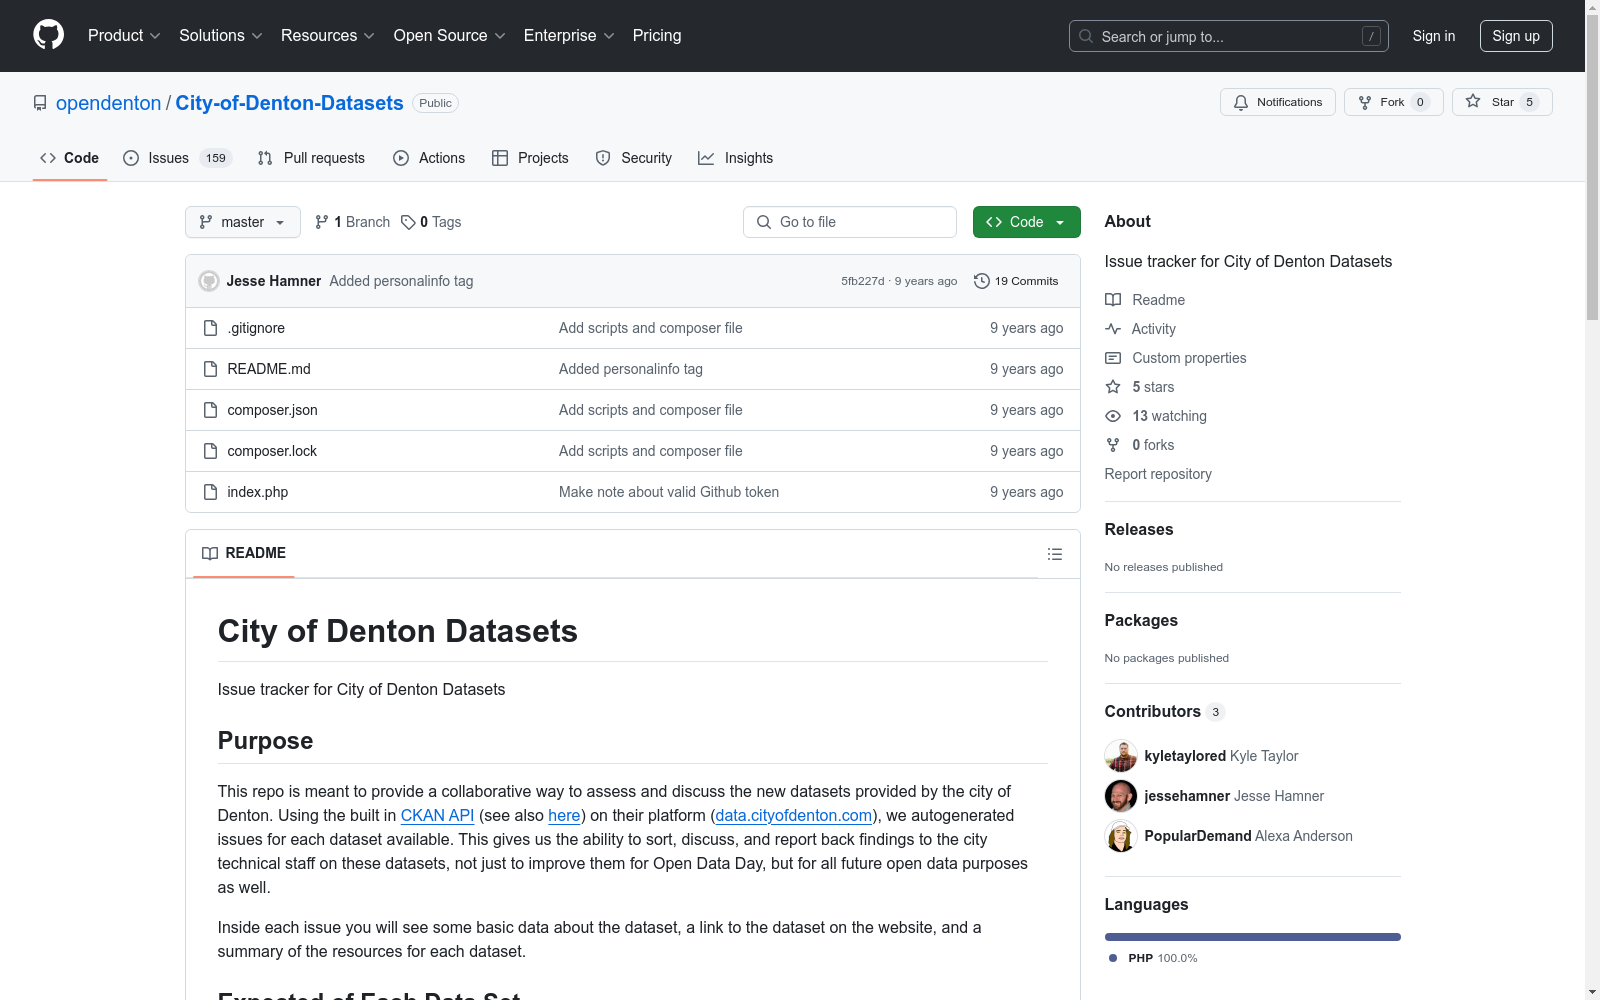Image resolution: width=1600 pixels, height=1000 pixels.
Task: Expand the Enterprise menu
Action: (x=569, y=36)
